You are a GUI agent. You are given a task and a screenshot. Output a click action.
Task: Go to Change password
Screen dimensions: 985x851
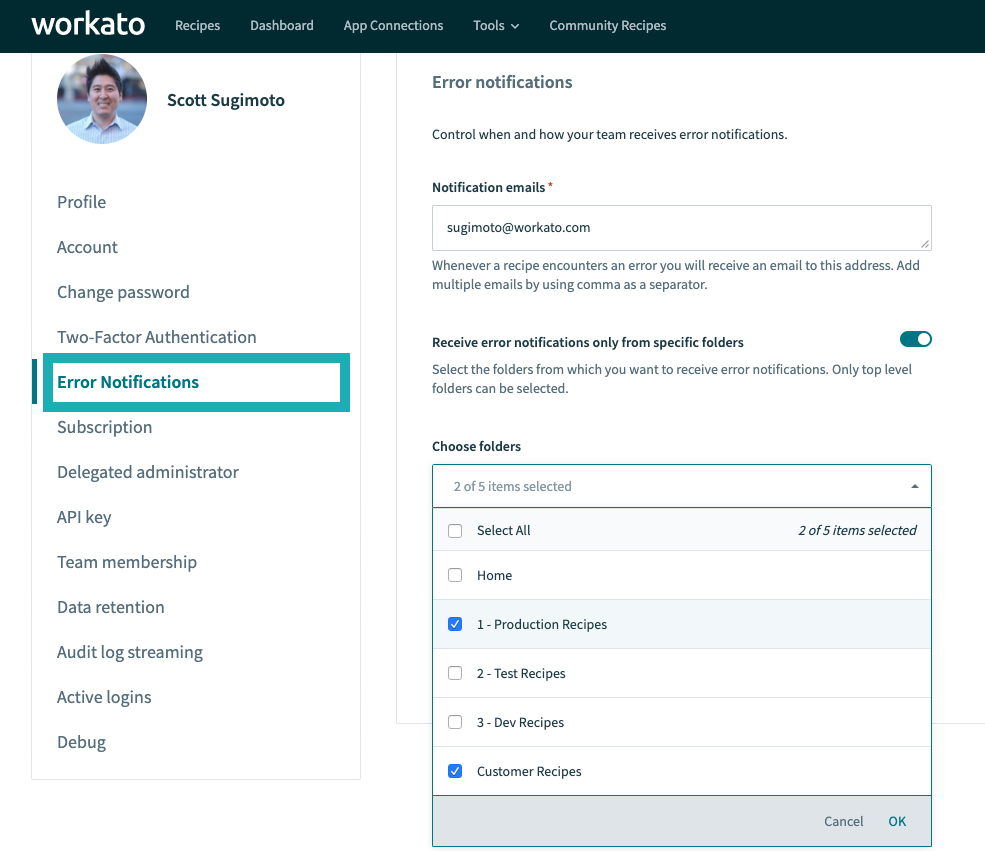pos(123,292)
